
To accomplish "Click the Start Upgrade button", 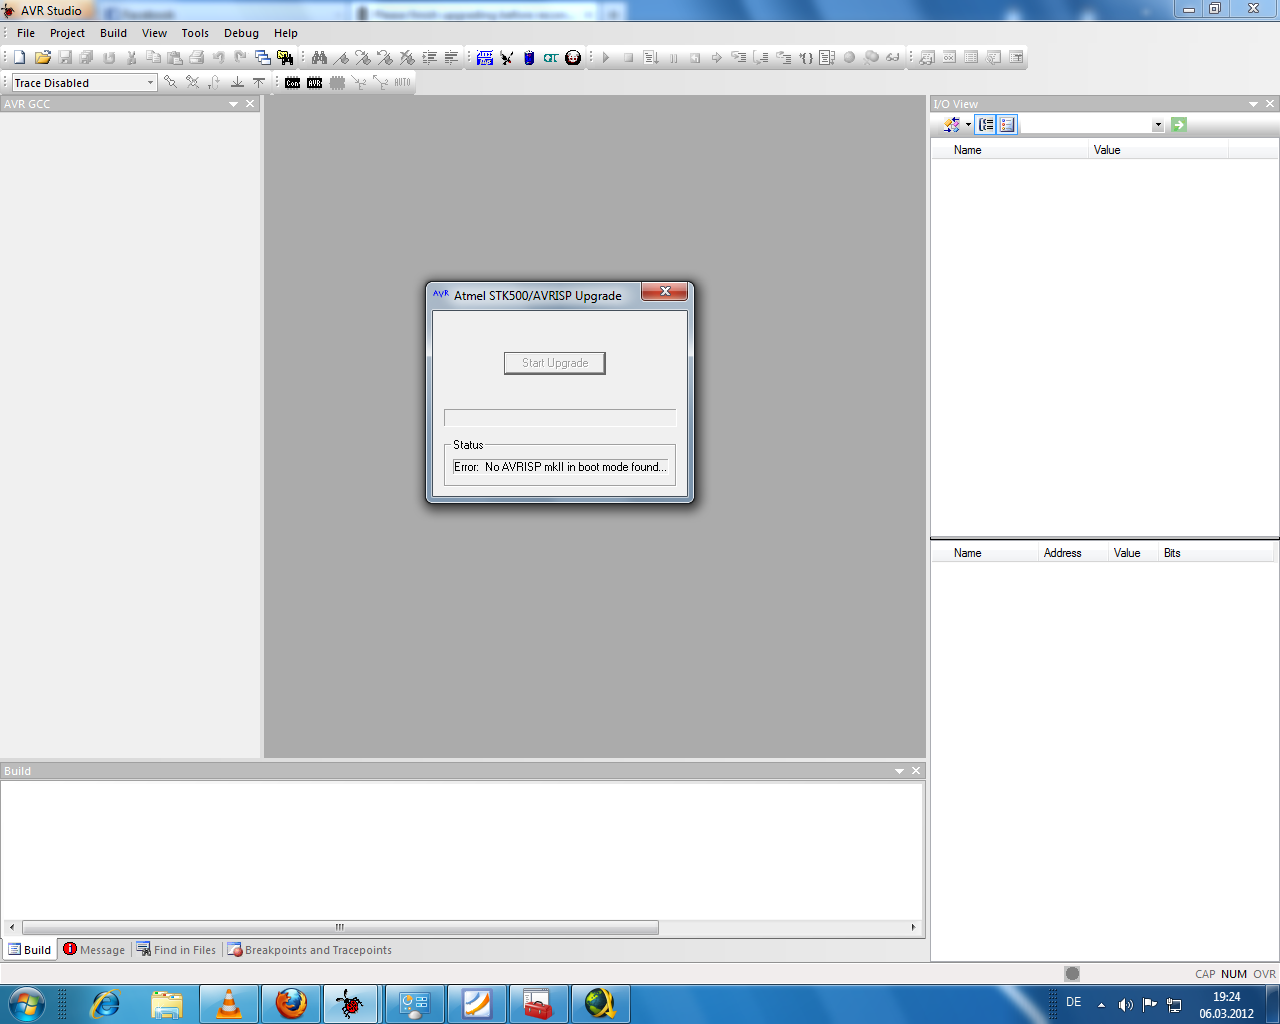I will pyautogui.click(x=555, y=363).
